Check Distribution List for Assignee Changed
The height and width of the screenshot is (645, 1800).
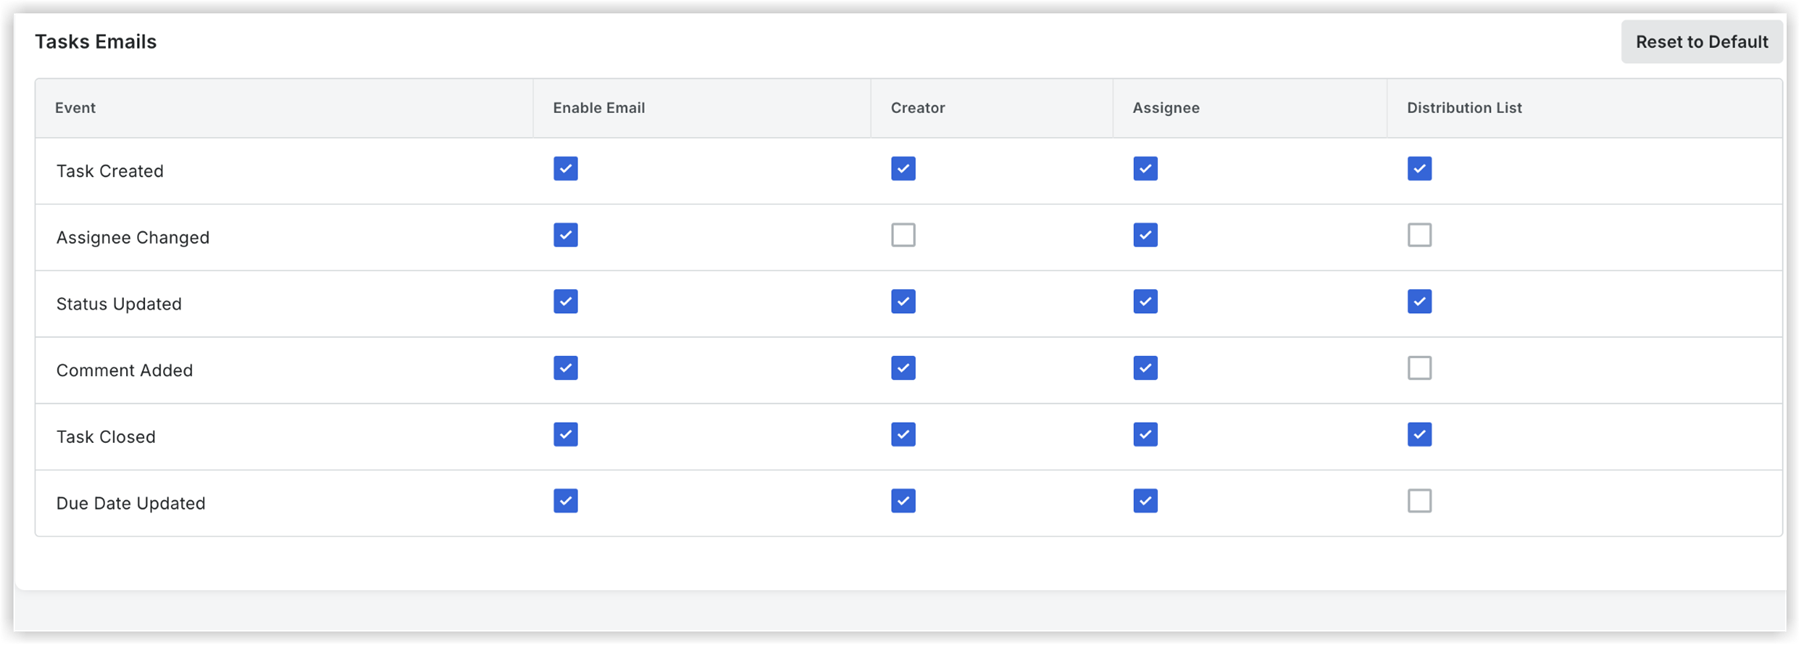(x=1419, y=235)
